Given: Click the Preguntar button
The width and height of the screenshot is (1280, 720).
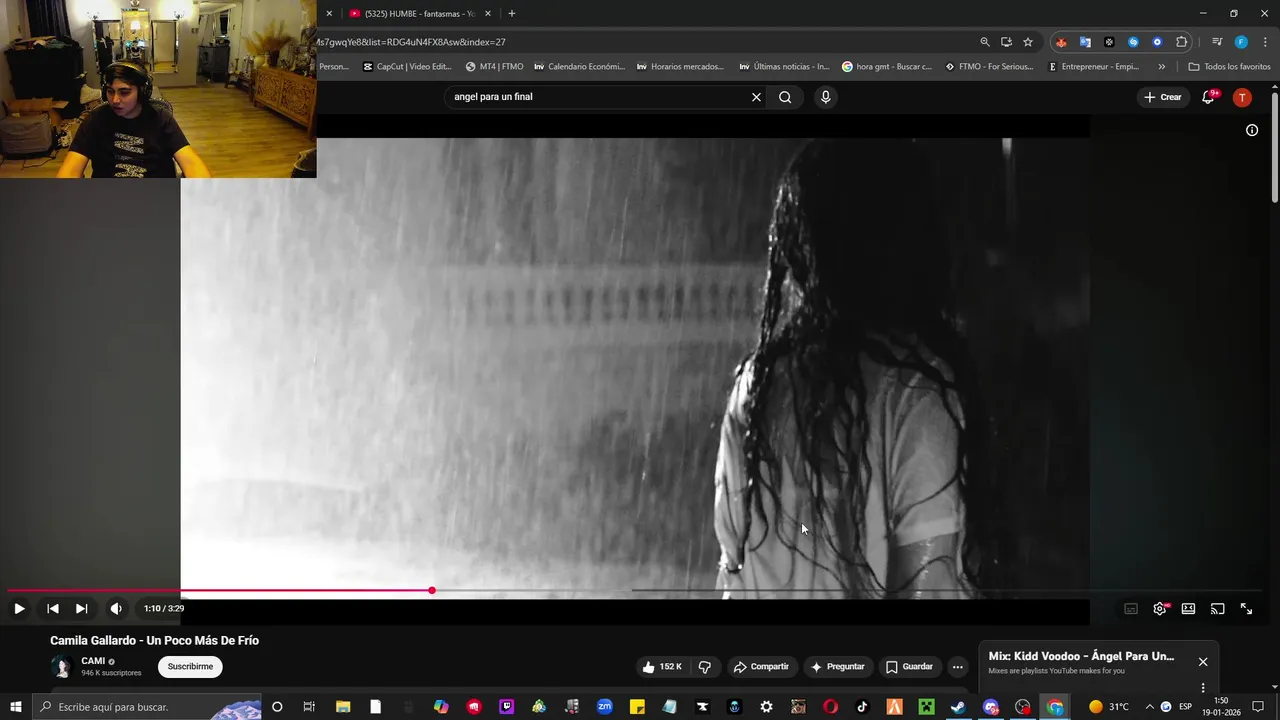Looking at the screenshot, I should [x=838, y=667].
